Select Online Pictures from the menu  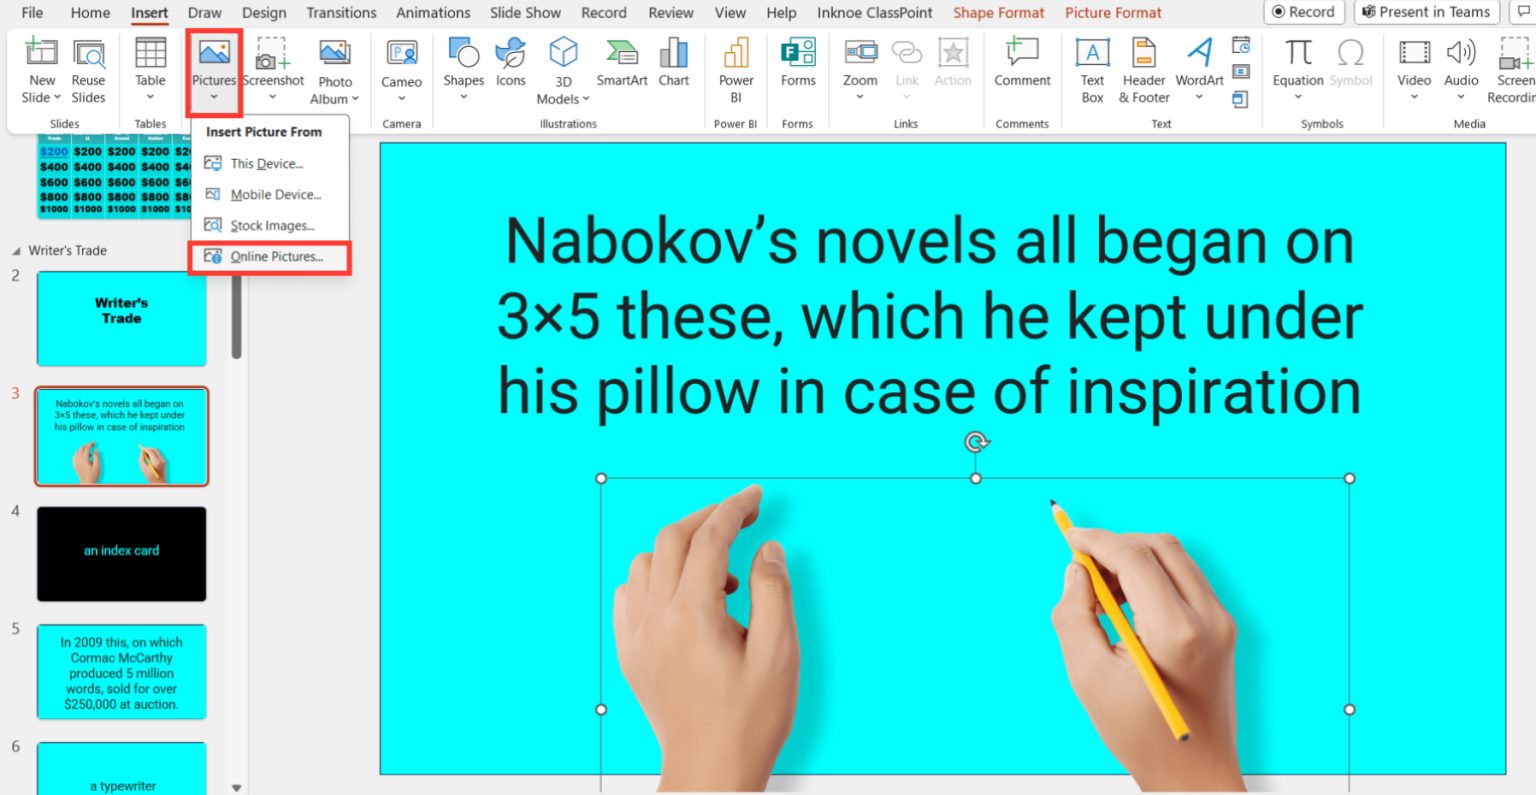click(x=268, y=258)
